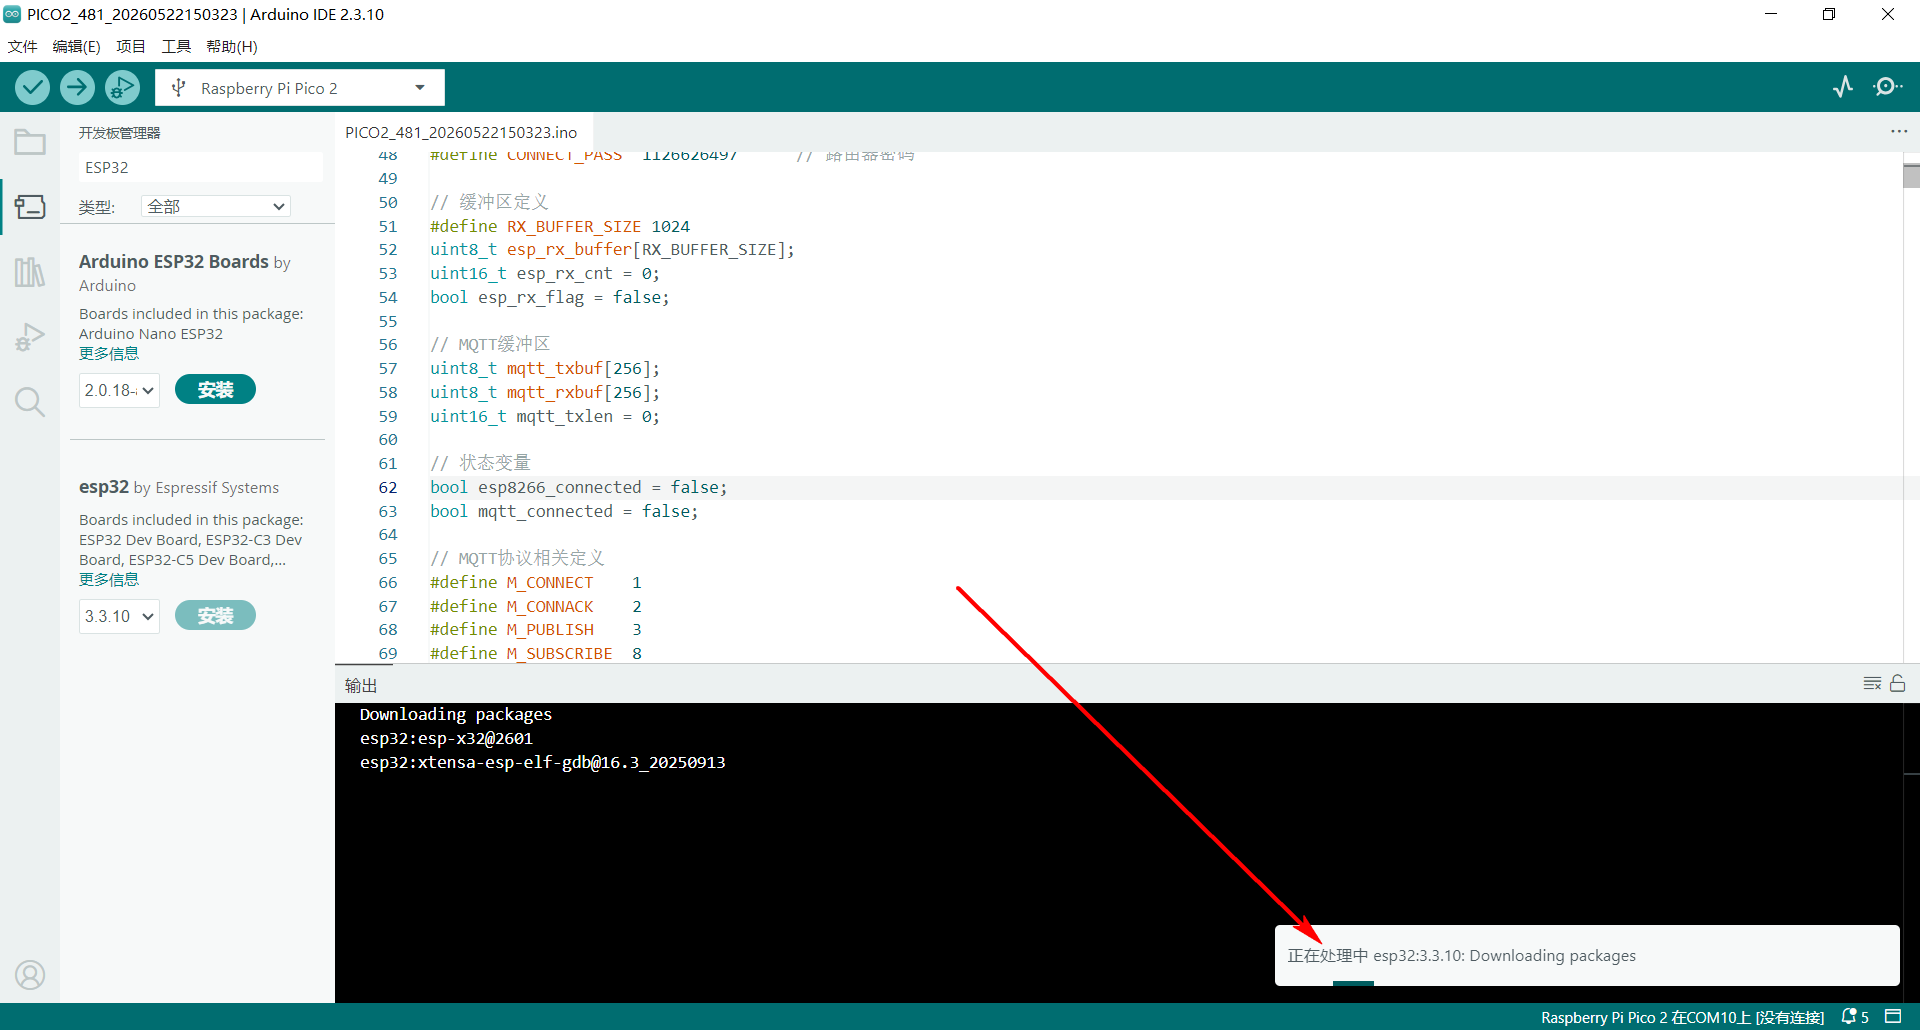Open the notifications bell in status bar

pyautogui.click(x=1854, y=1017)
